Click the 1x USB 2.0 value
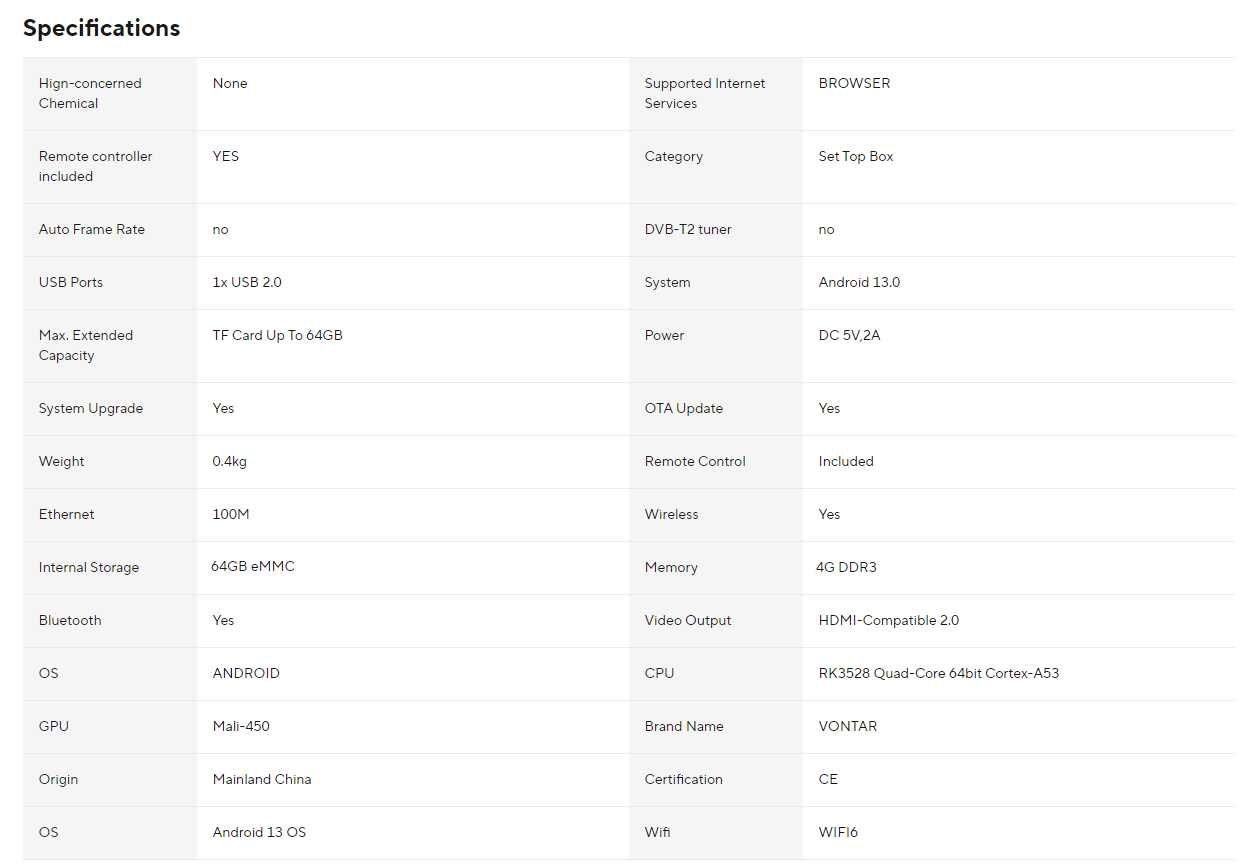 point(246,282)
